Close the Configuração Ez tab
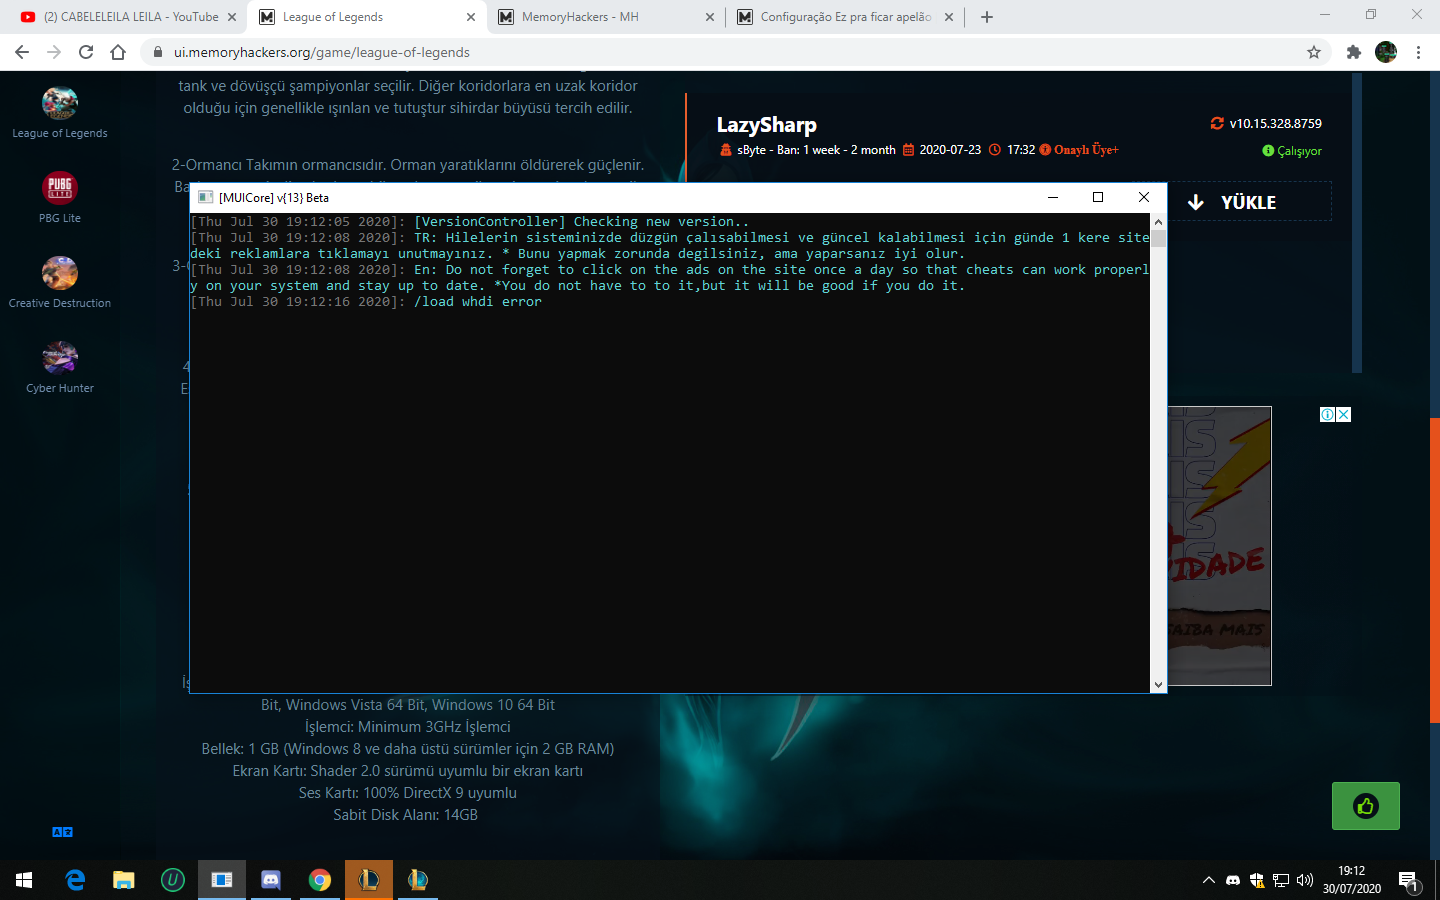Screen dimensions: 1440x900 pyautogui.click(x=949, y=17)
